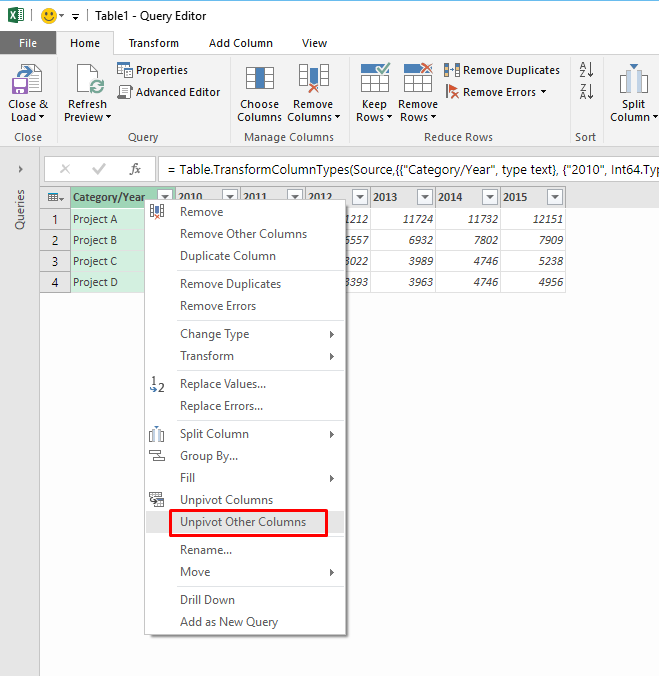The width and height of the screenshot is (659, 676).
Task: Choose Duplicate Column from context menu
Action: point(227,256)
